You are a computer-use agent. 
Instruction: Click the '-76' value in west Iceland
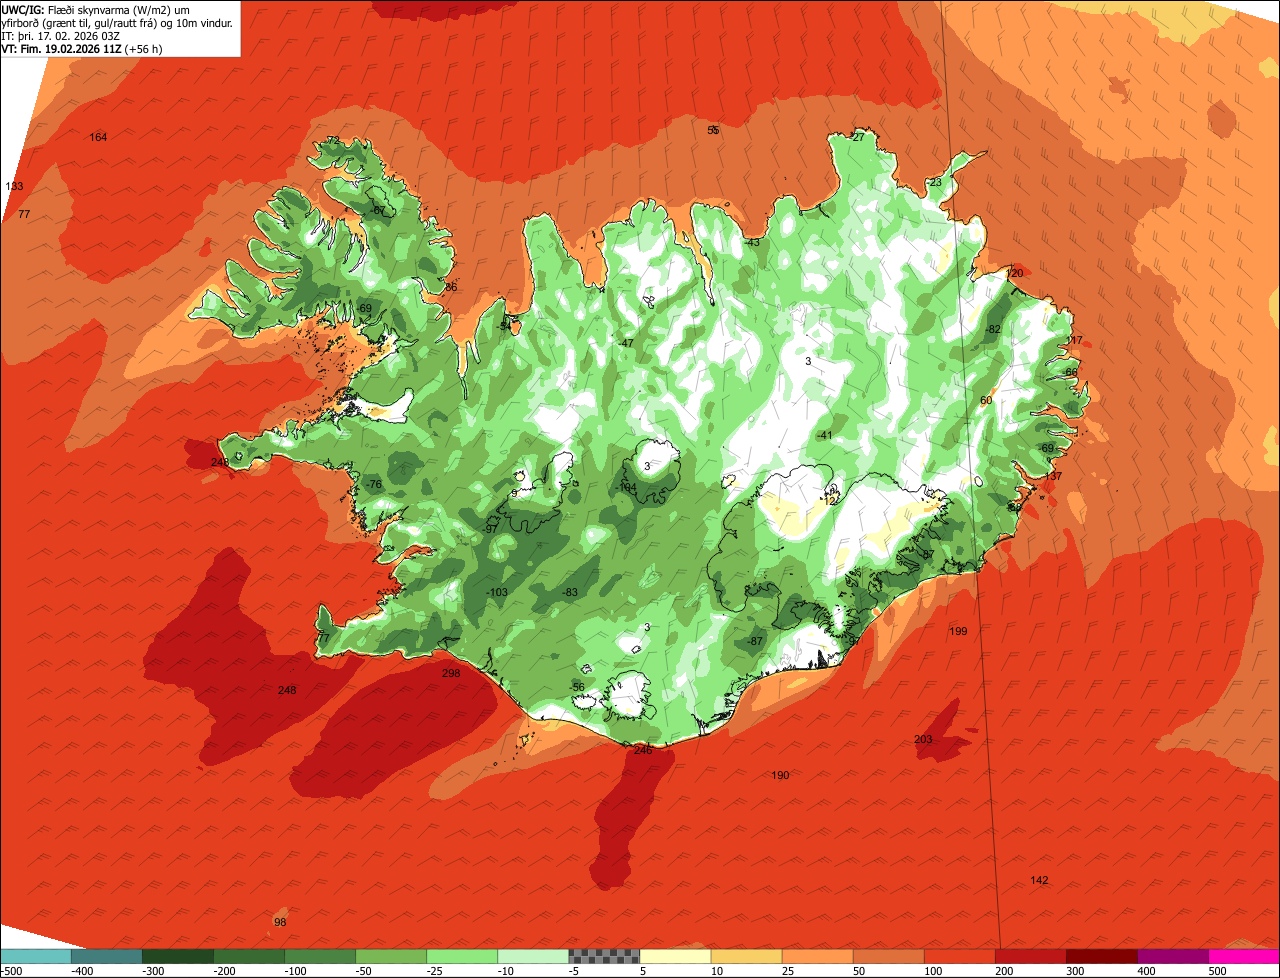(374, 484)
